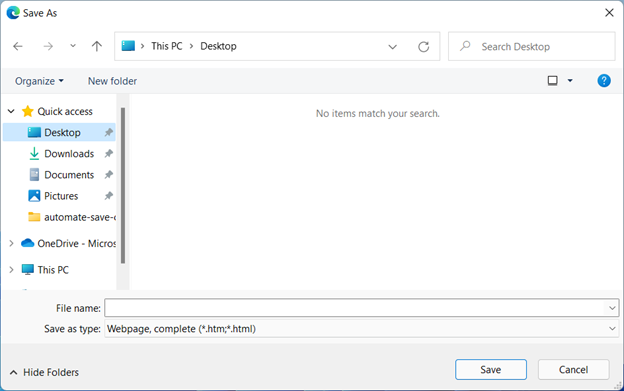Viewport: 624px width, 391px height.
Task: Expand address bar previous locations dropdown
Action: (392, 47)
